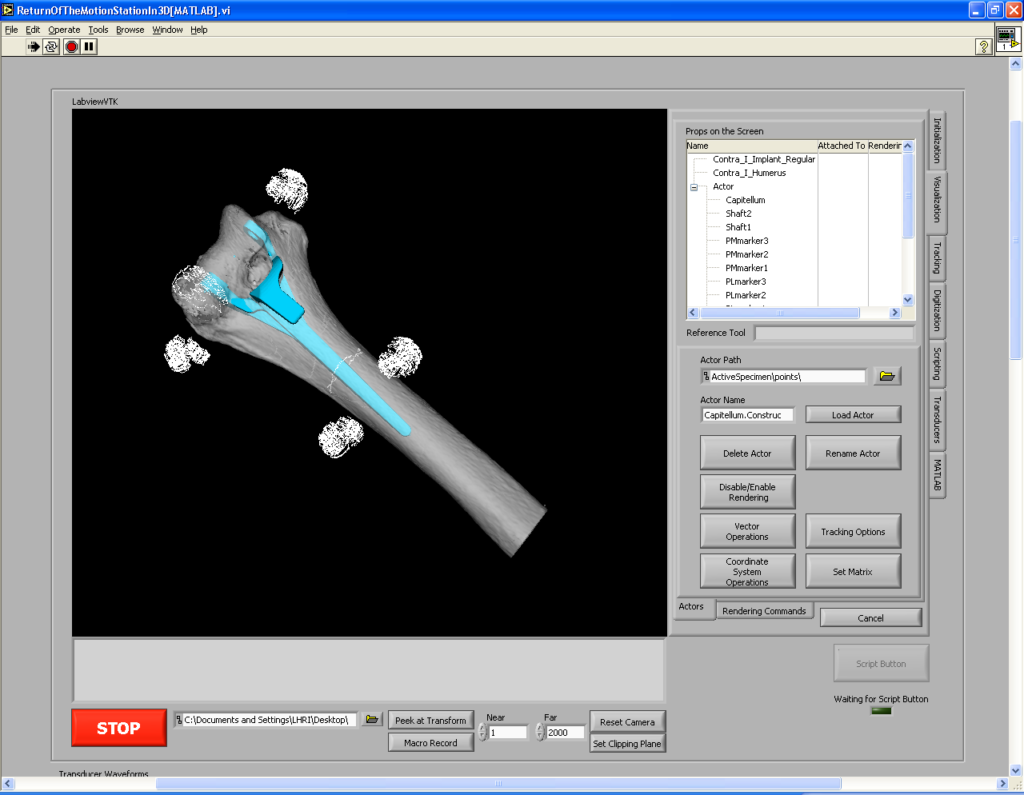Viewport: 1024px width, 795px height.
Task: Click the Load Actor button
Action: [x=853, y=415]
